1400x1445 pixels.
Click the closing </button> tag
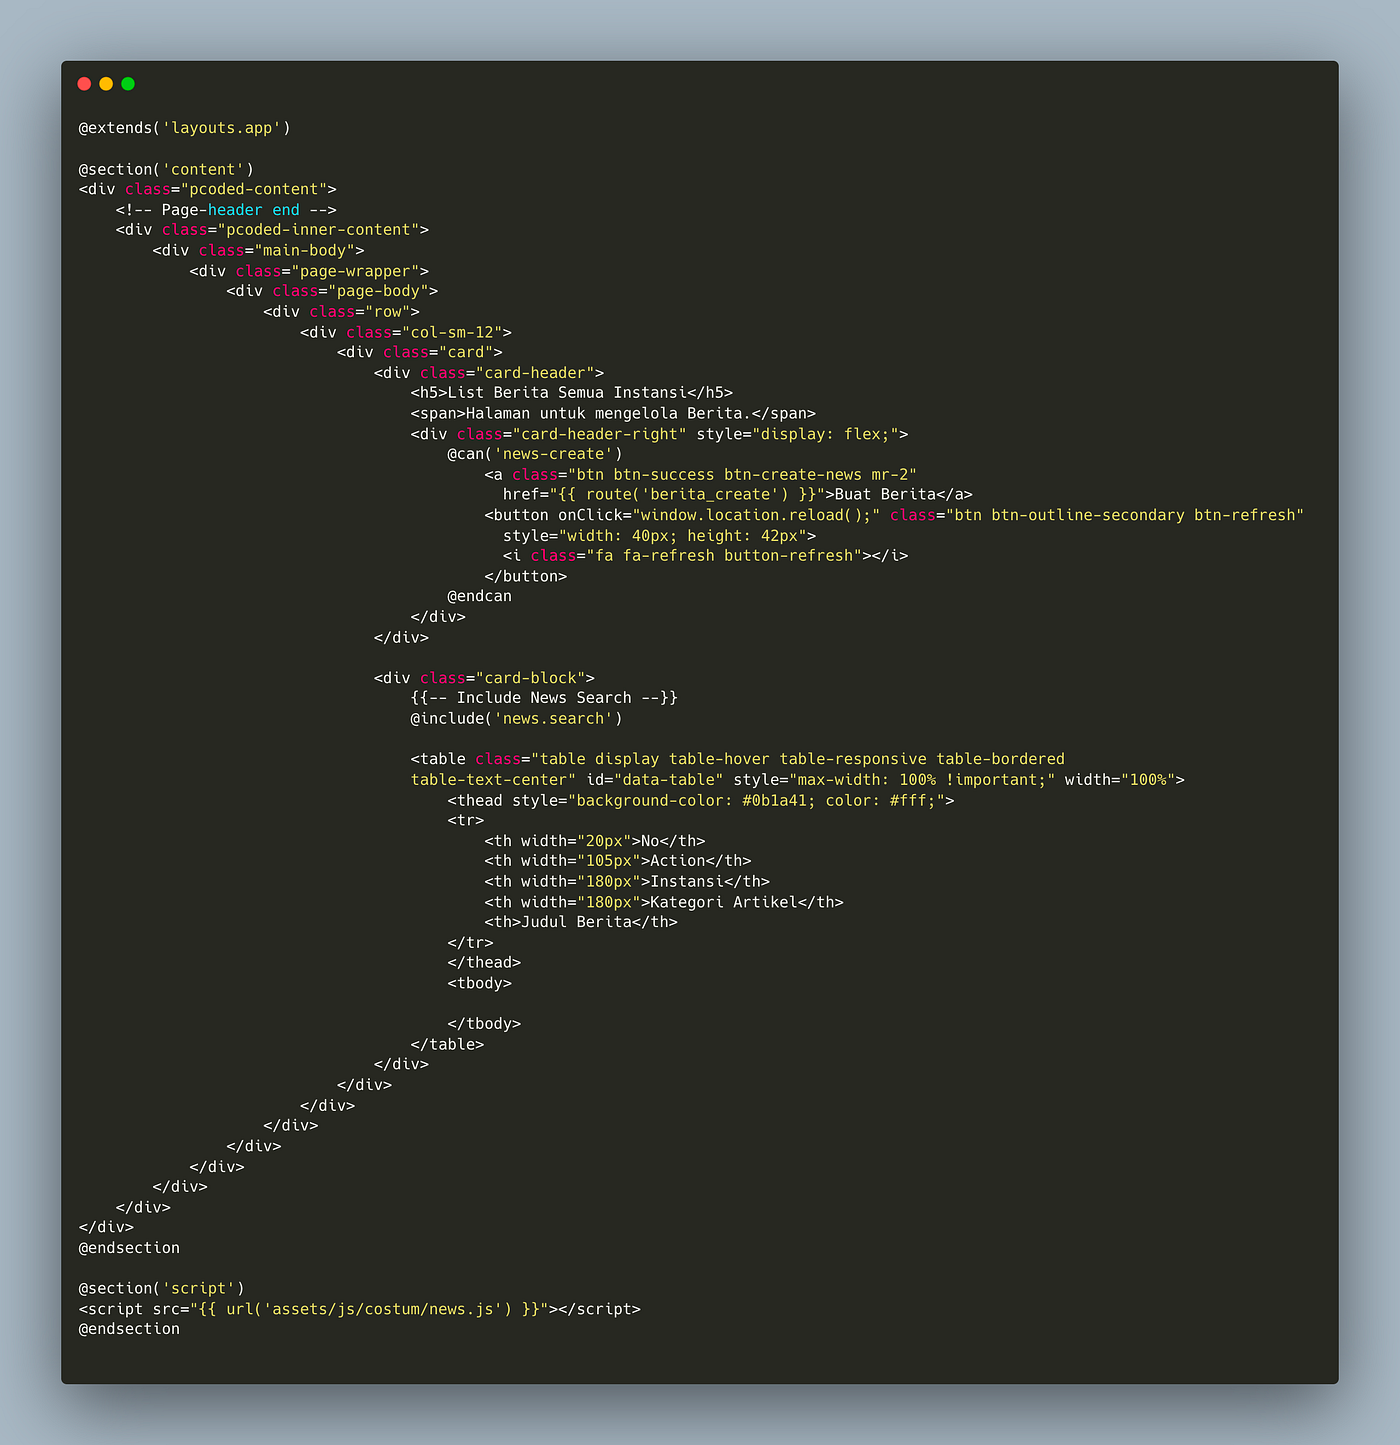click(x=525, y=576)
